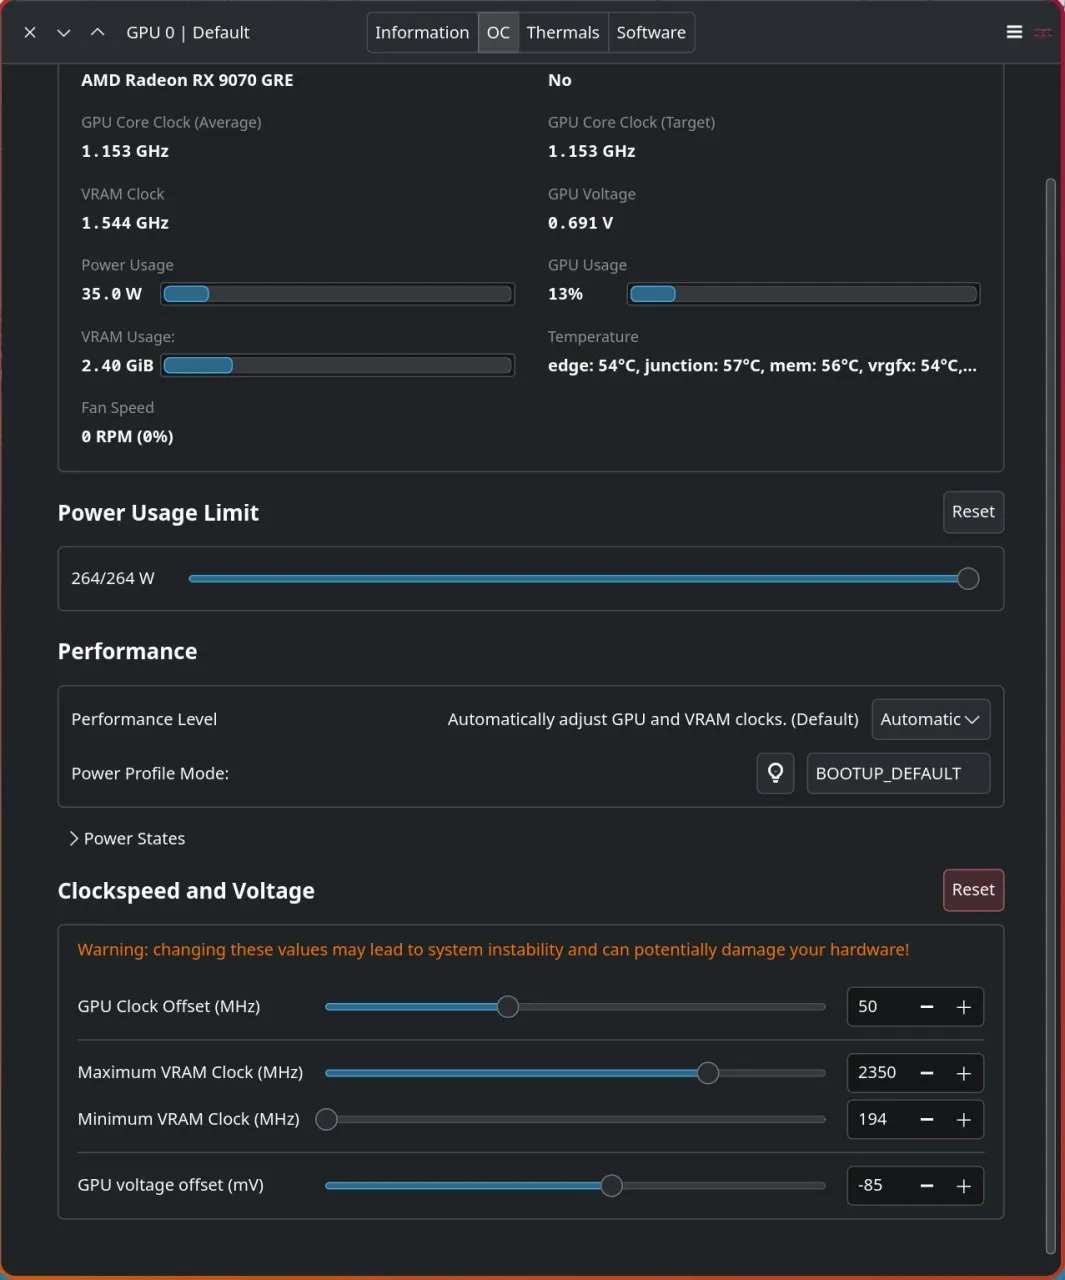Expand the Power States section

(x=127, y=838)
